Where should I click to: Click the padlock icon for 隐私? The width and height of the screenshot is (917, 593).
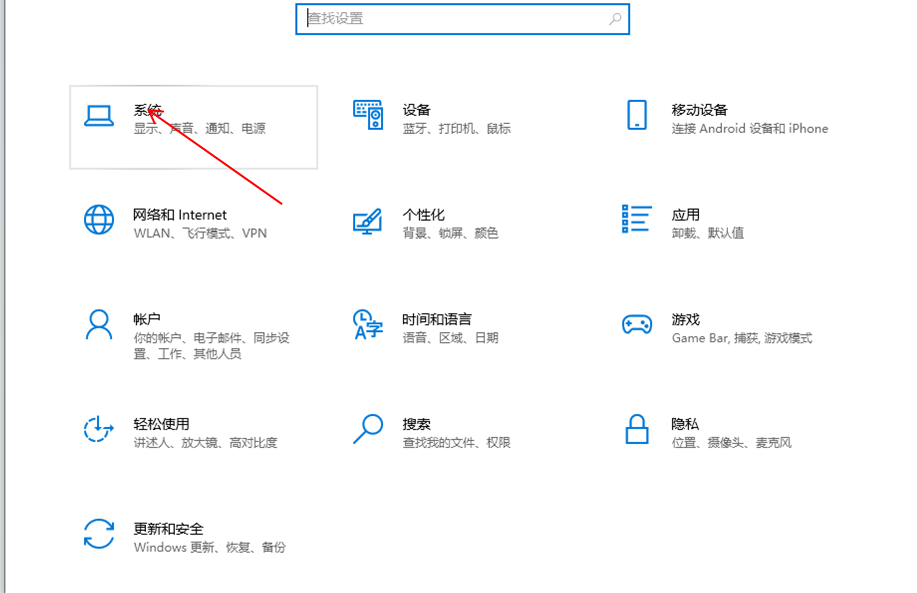(x=637, y=429)
